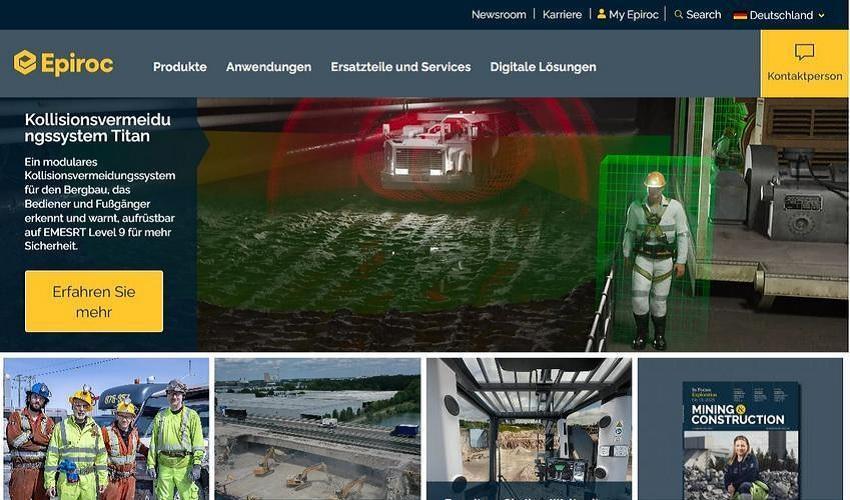Image resolution: width=850 pixels, height=500 pixels.
Task: Open the construction site excavators thumbnail
Action: (317, 428)
